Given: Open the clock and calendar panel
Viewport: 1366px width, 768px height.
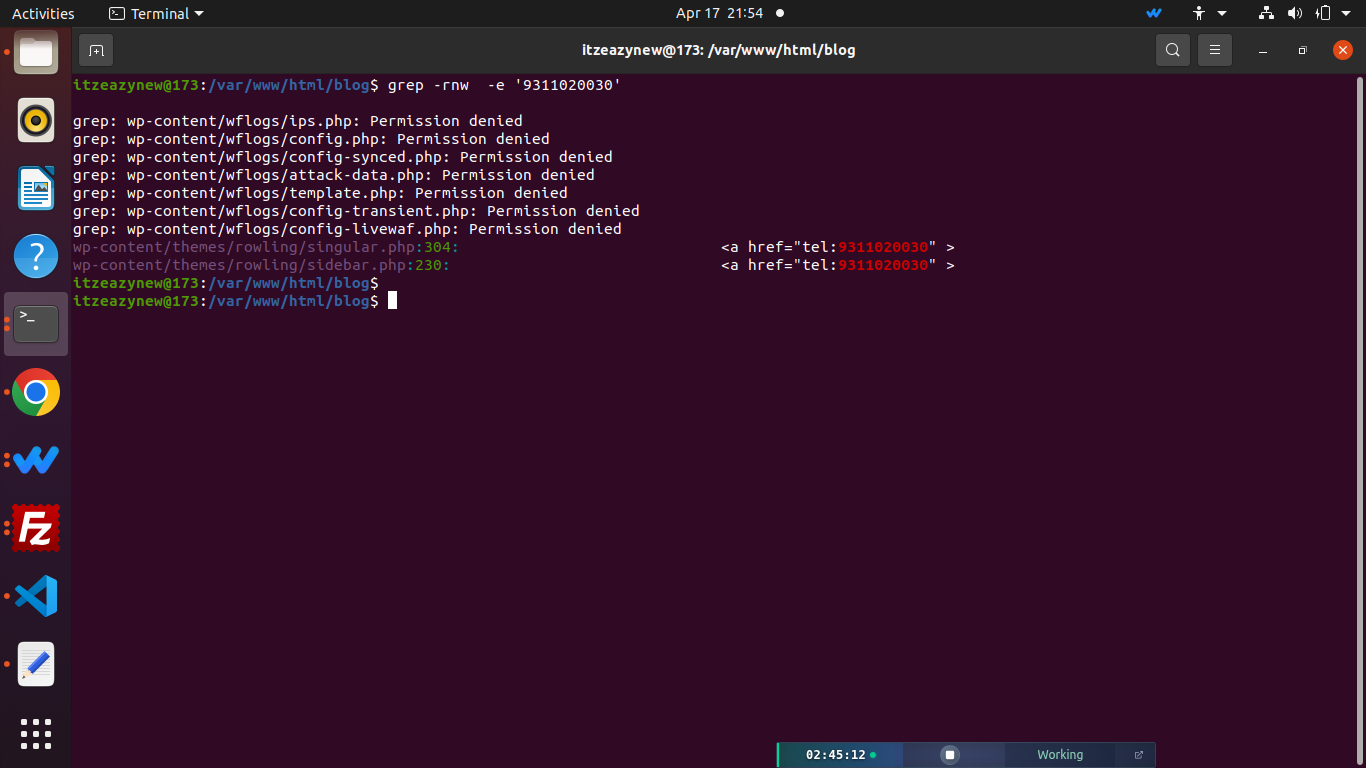Looking at the screenshot, I should pyautogui.click(x=719, y=13).
